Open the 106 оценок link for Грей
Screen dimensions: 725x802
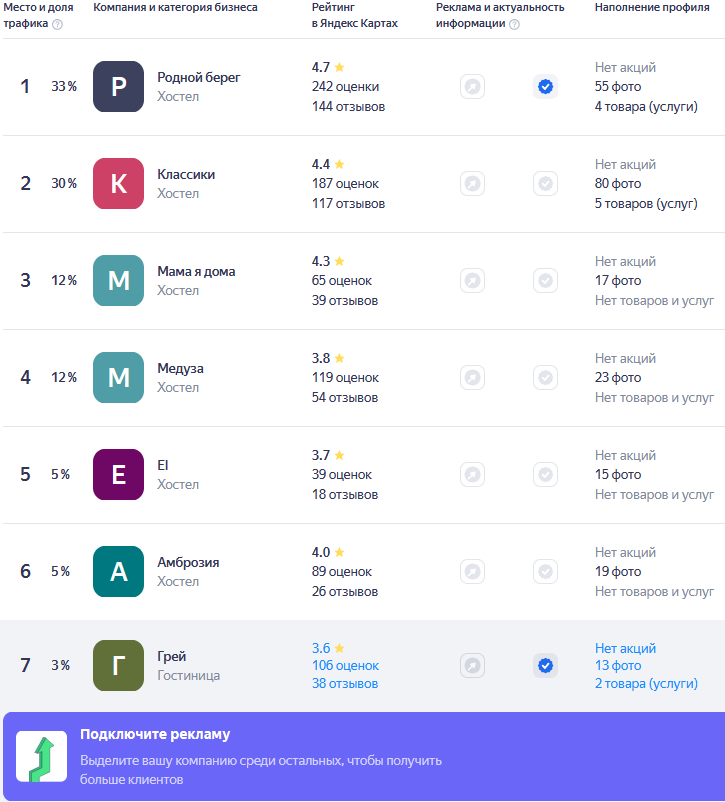point(345,665)
